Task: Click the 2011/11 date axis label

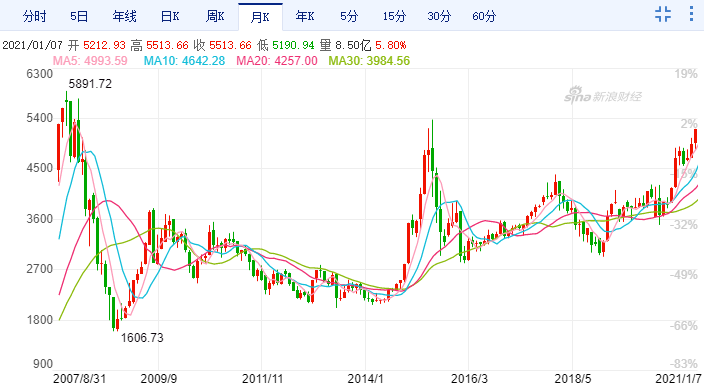Action: pos(263,379)
